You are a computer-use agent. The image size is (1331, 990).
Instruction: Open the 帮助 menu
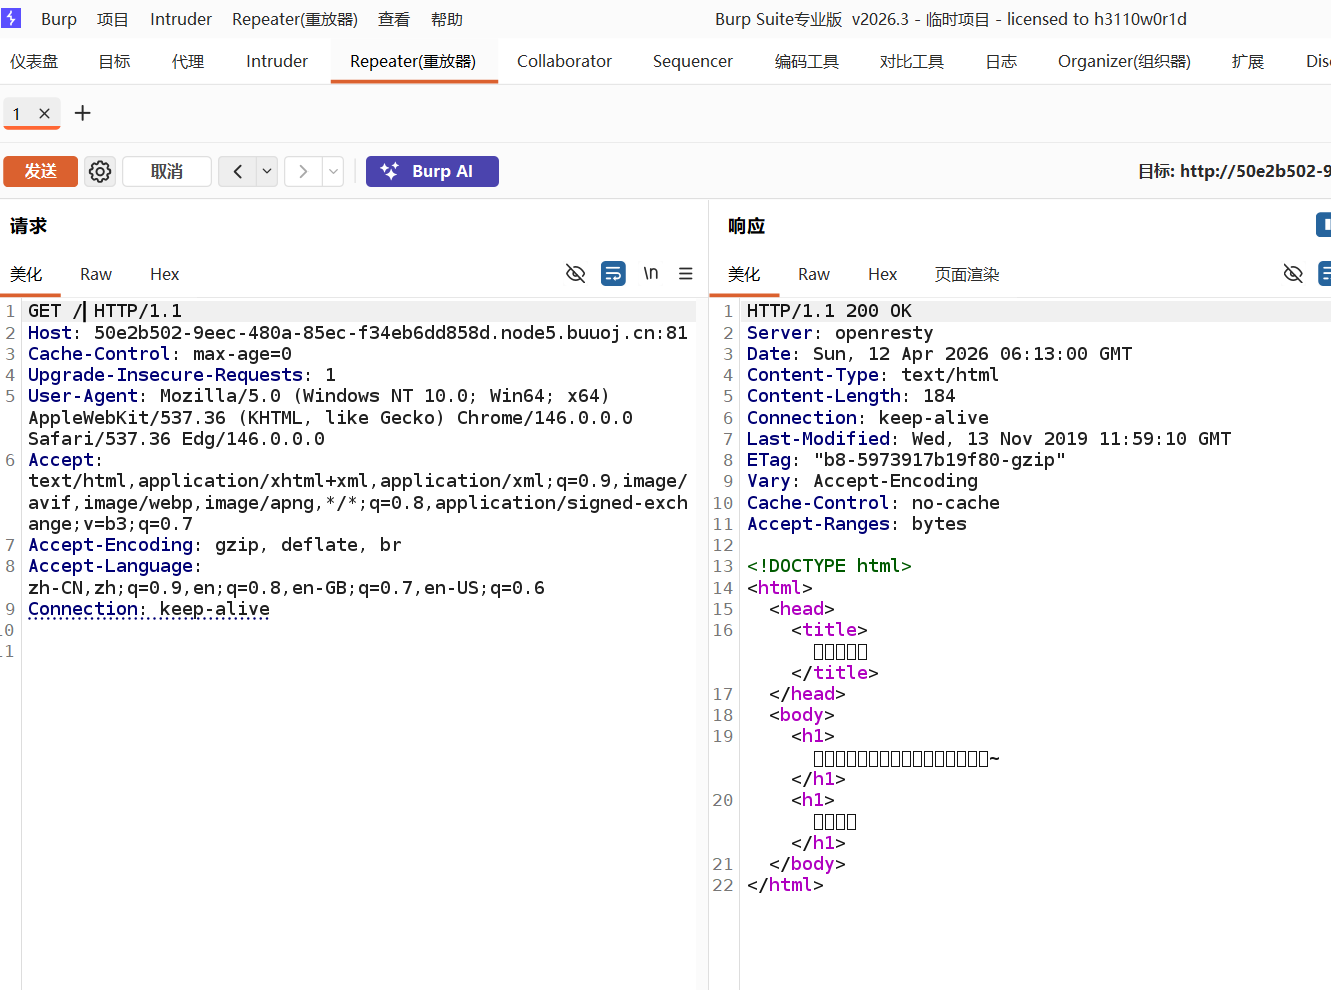(x=447, y=19)
